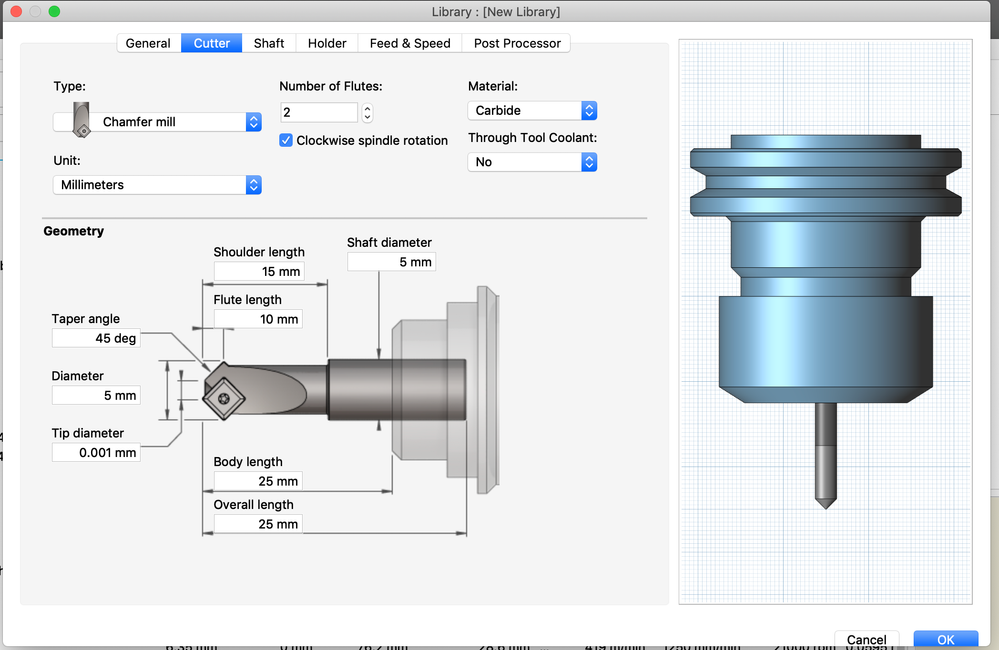This screenshot has height=650, width=999.
Task: Open the Unit dropdown set to Millimeters
Action: click(157, 185)
